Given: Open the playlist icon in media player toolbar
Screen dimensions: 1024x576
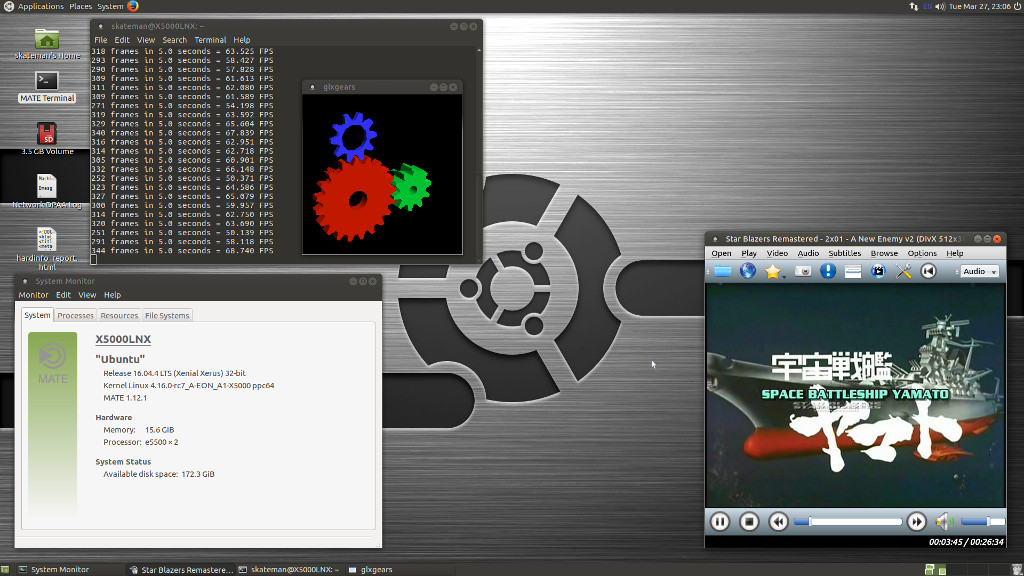Looking at the screenshot, I should [x=853, y=271].
